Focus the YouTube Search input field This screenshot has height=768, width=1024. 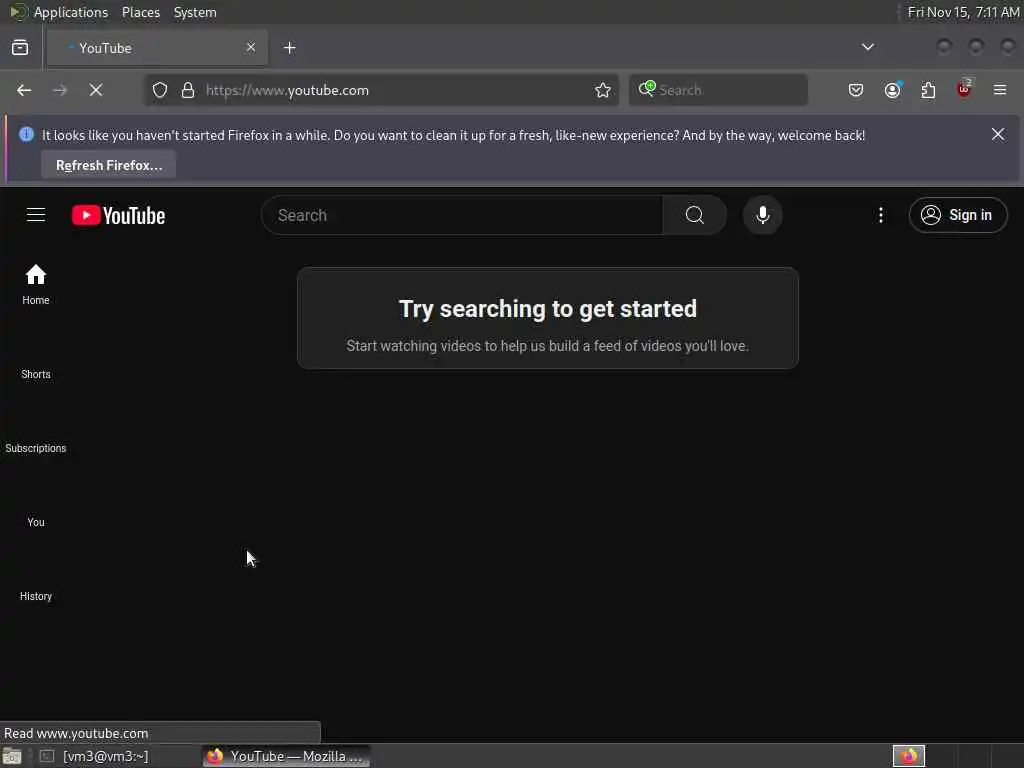(462, 215)
